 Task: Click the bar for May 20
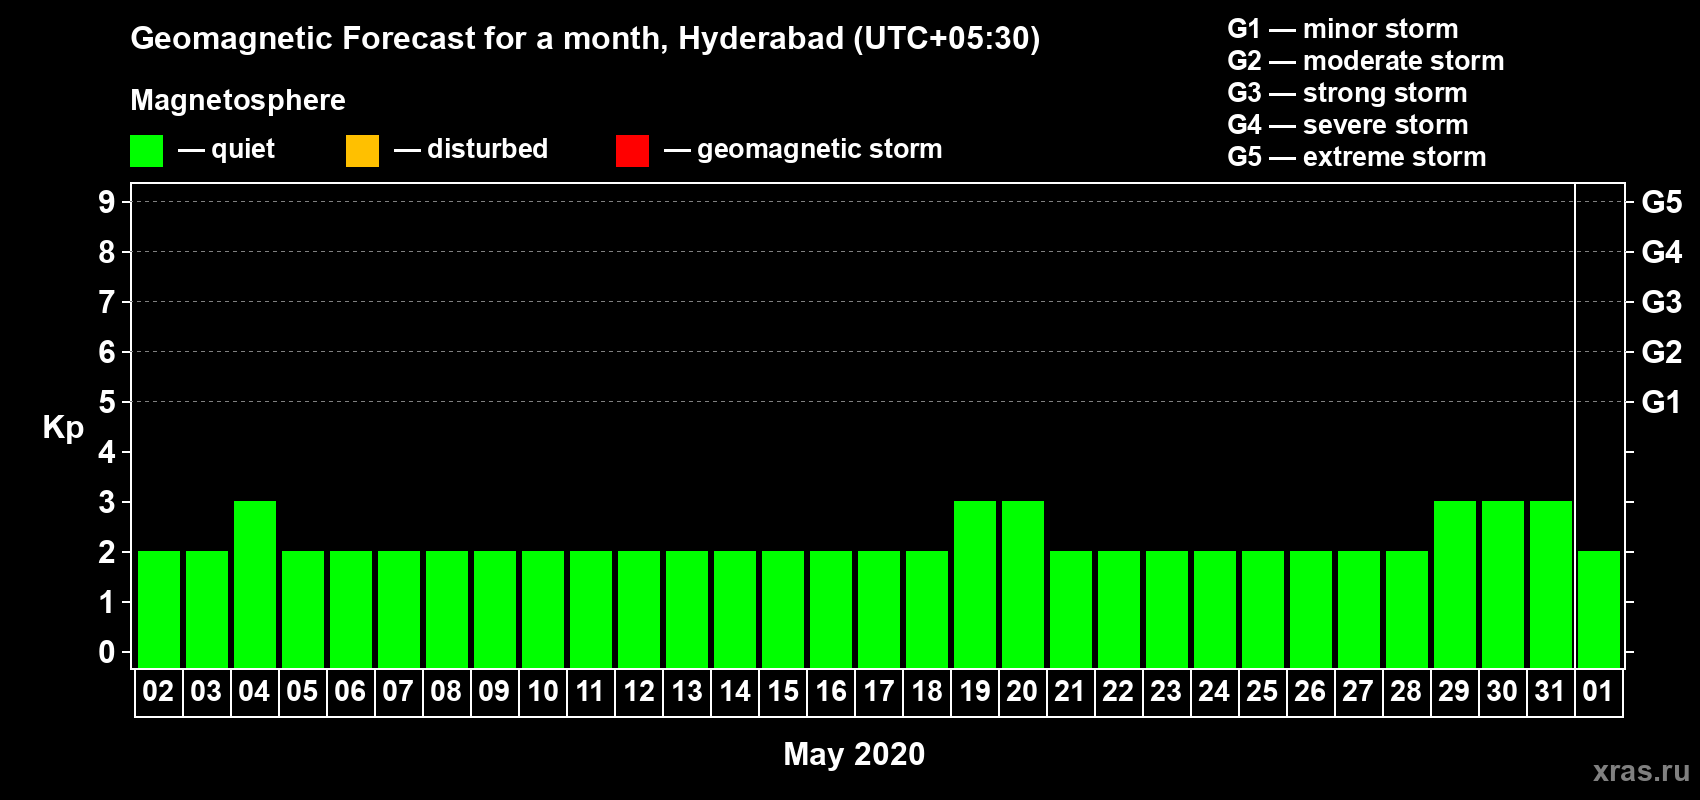[x=1023, y=584]
